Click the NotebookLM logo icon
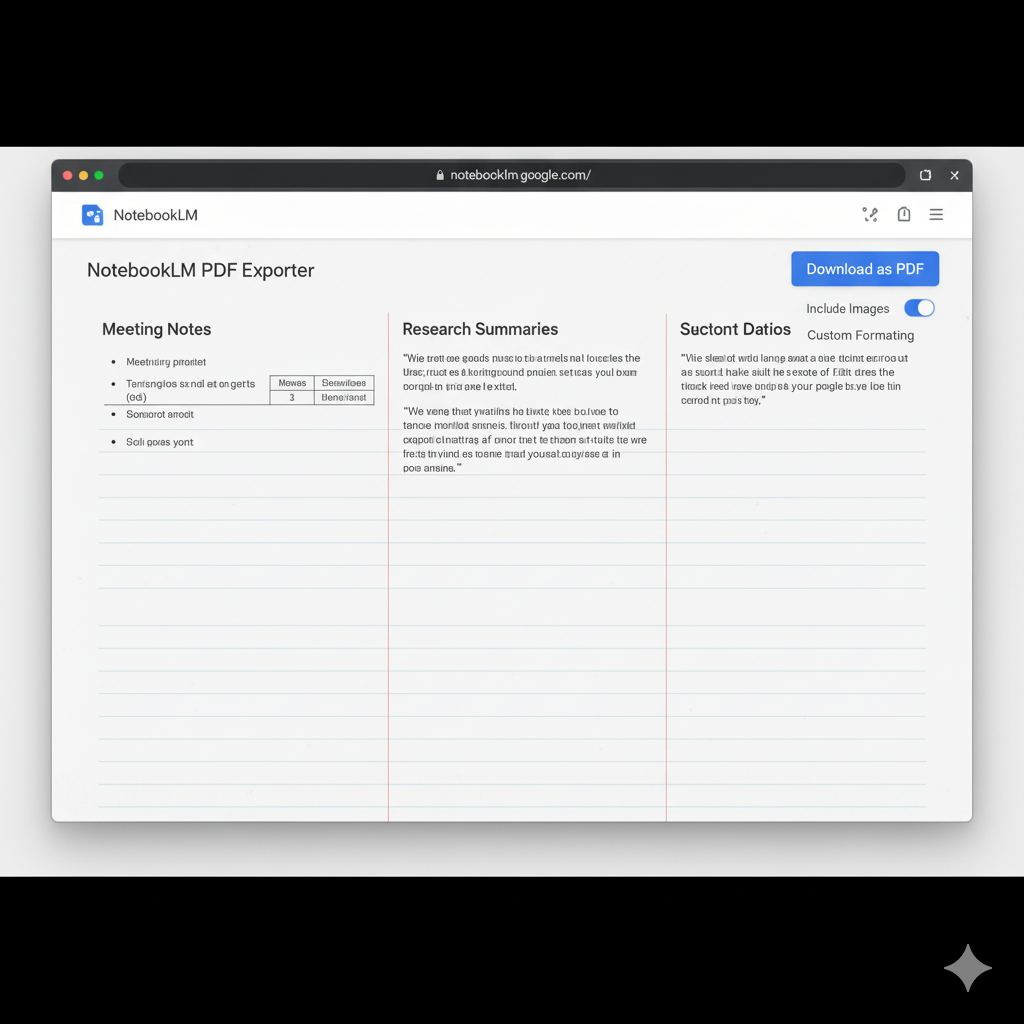Viewport: 1024px width, 1024px height. (x=92, y=214)
